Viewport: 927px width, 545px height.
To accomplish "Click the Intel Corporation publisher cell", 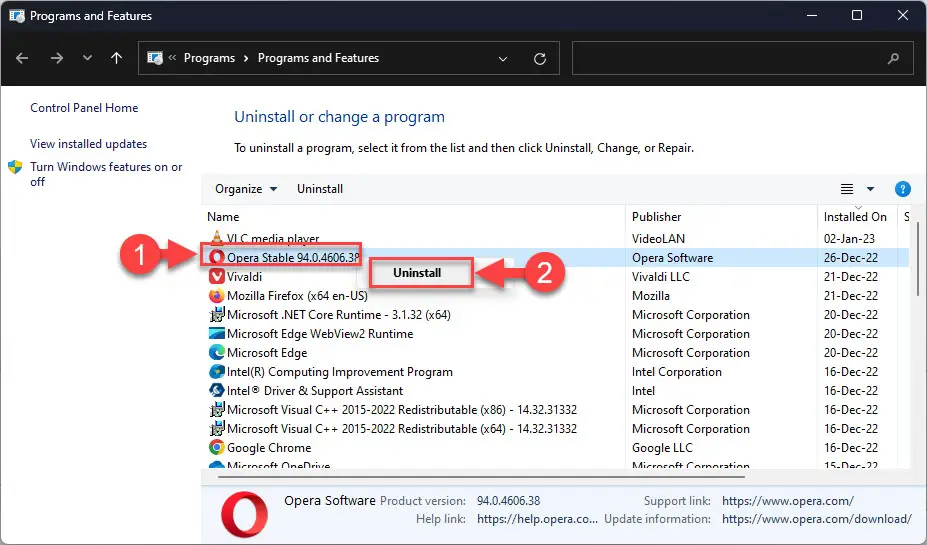I will (676, 372).
